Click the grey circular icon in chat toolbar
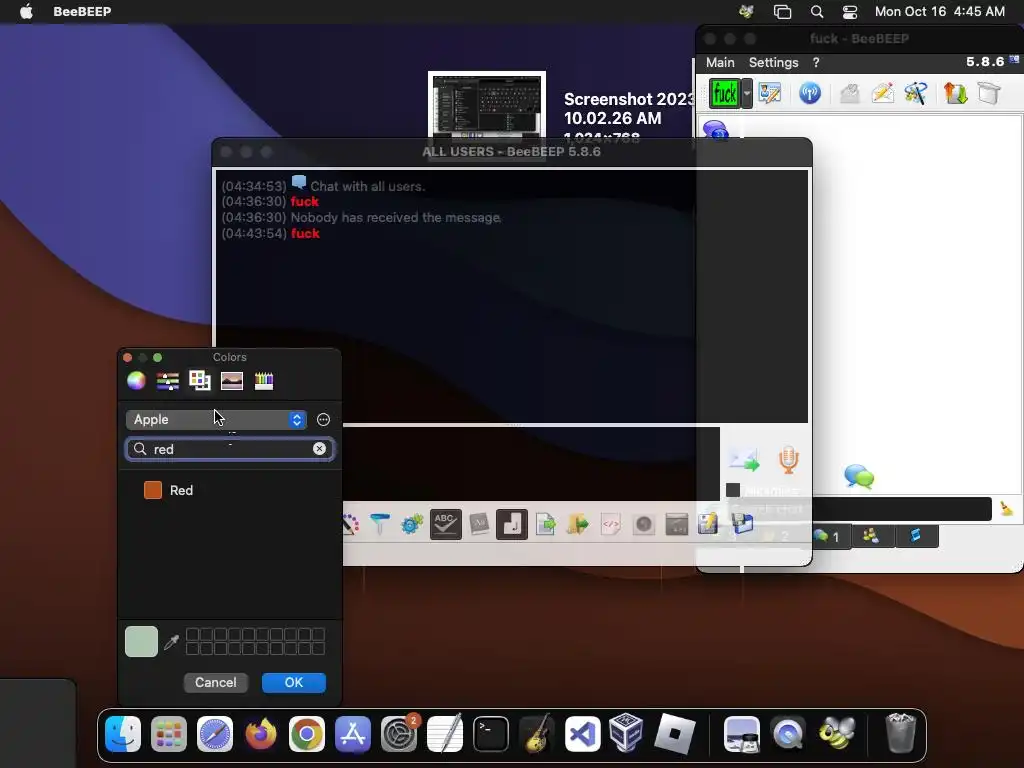The width and height of the screenshot is (1024, 768). tap(644, 524)
